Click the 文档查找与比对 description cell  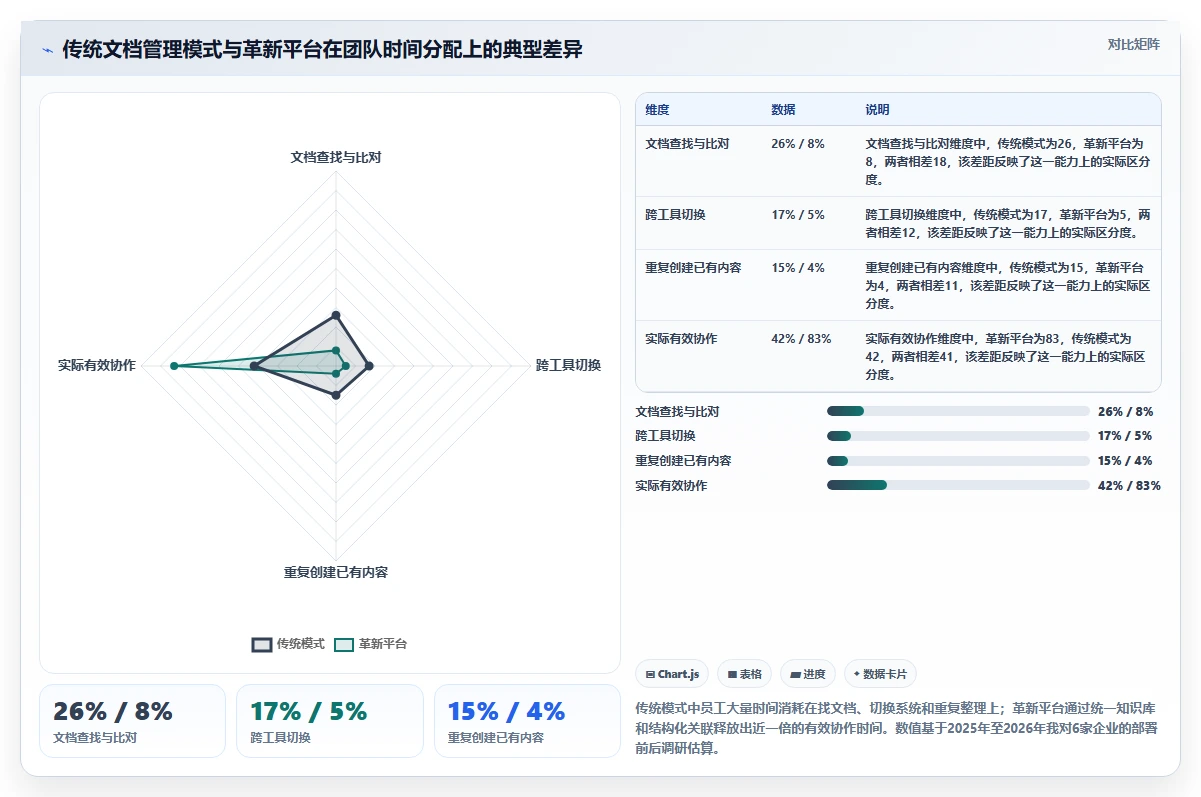[1007, 162]
